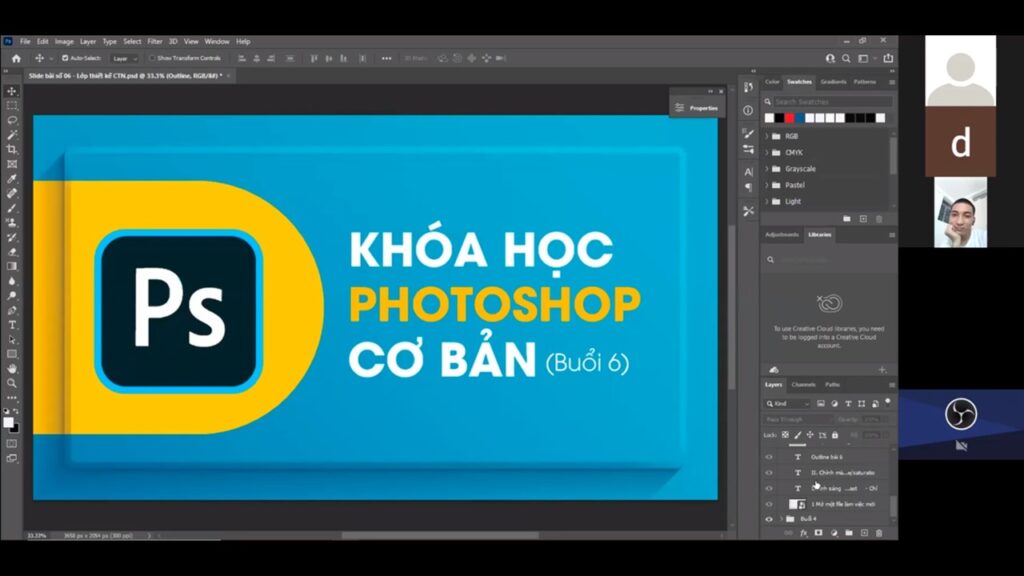Image resolution: width=1024 pixels, height=576 pixels.
Task: Open the blend mode Pass Through dropdown
Action: click(799, 419)
